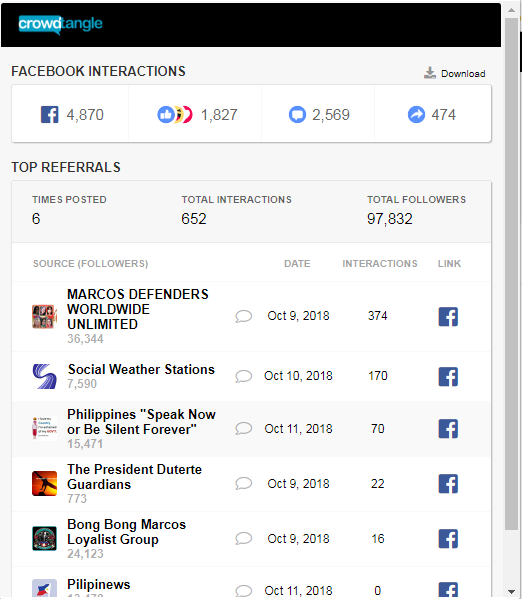
Task: Click the scrollbar up arrow
Action: 511,10
